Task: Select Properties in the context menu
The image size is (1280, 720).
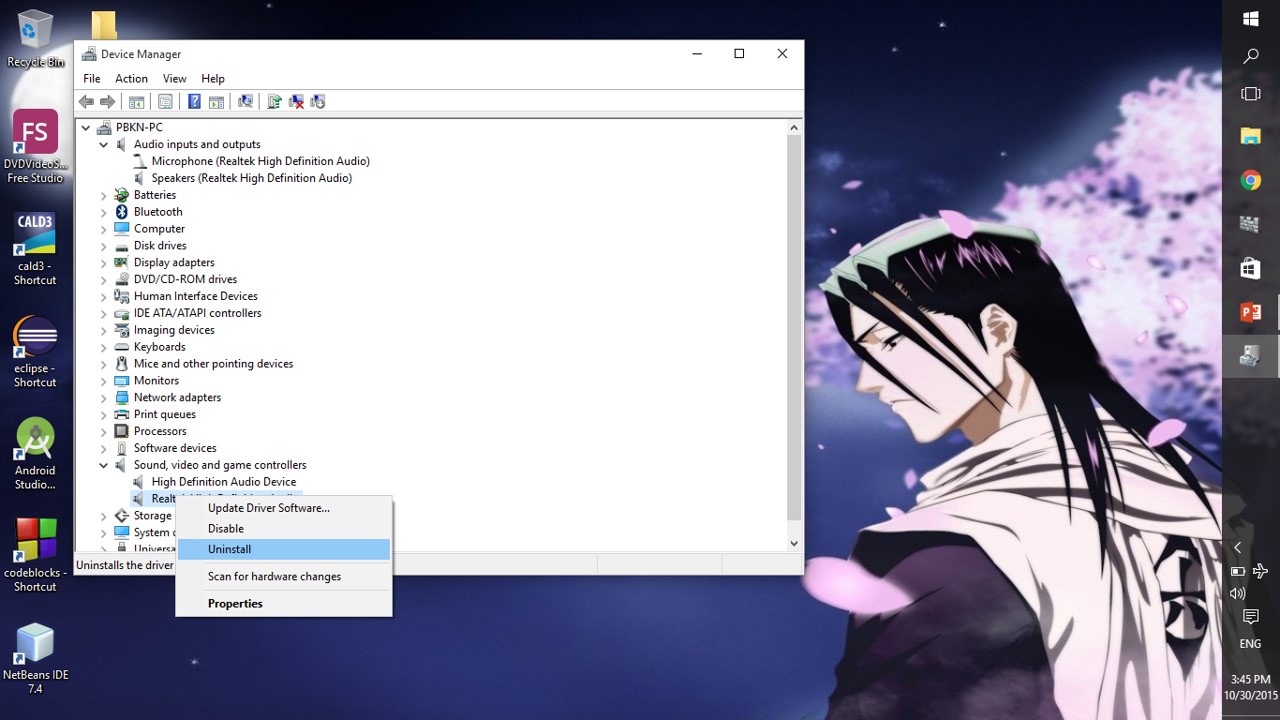Action: point(235,604)
